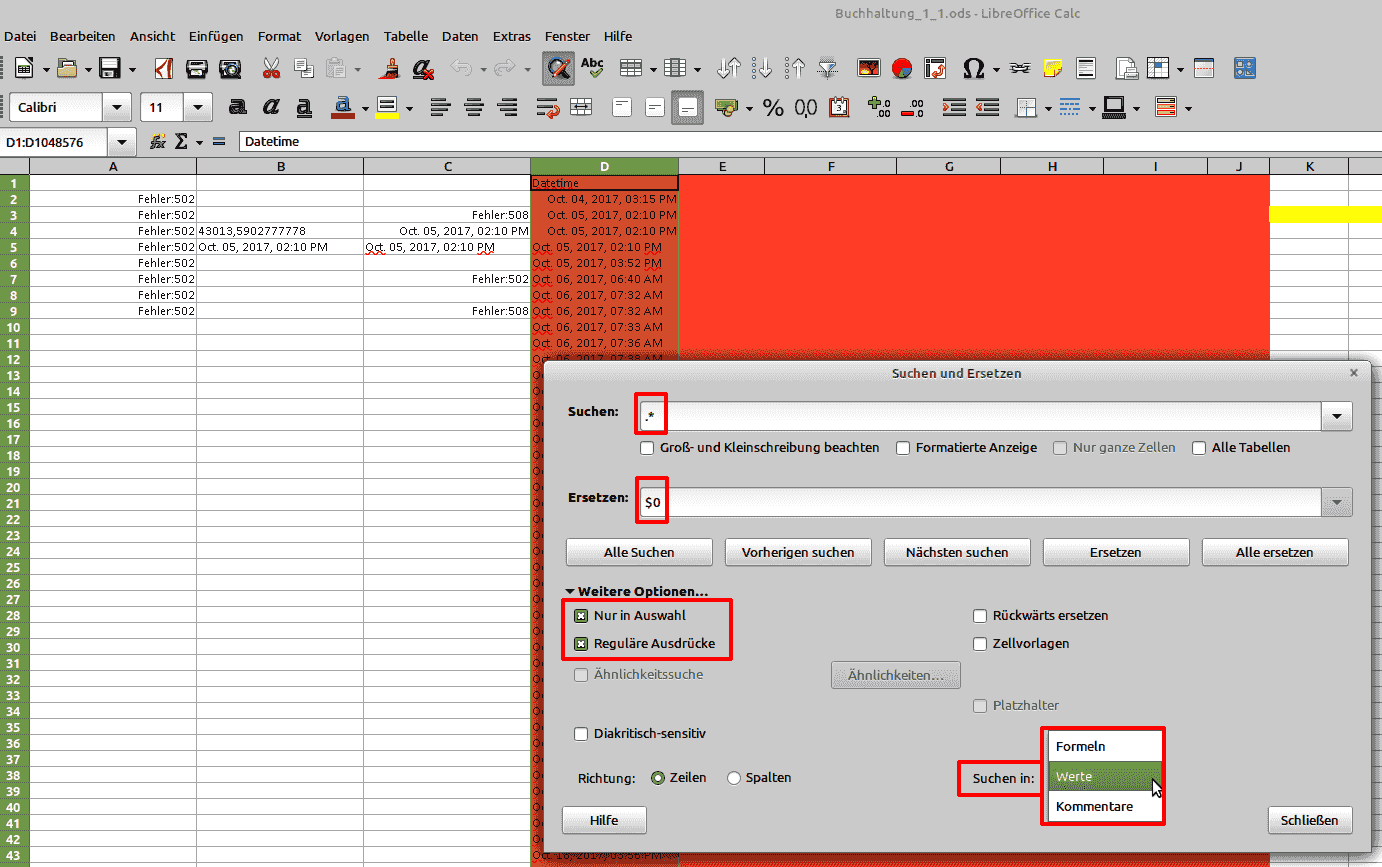Click the Insert Hyperlink chain icon

(x=1019, y=69)
